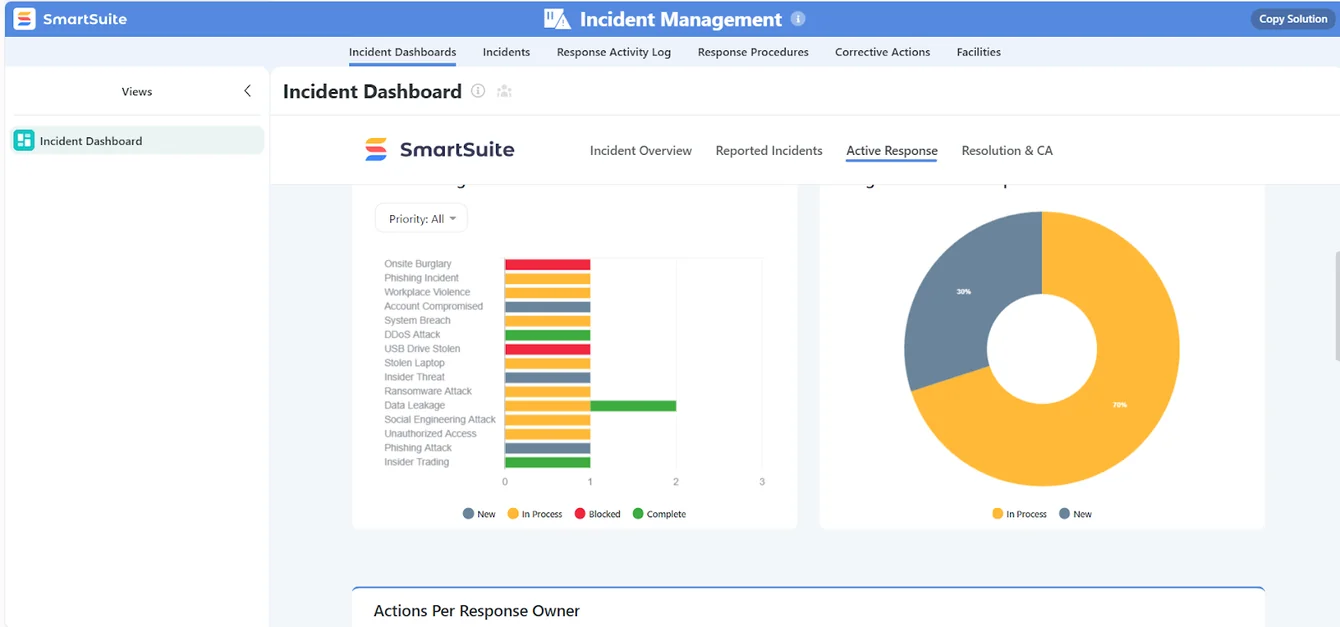Viewport: 1340px width, 627px height.
Task: Click the SmartSuite logo icon in header
Action: [x=24, y=19]
